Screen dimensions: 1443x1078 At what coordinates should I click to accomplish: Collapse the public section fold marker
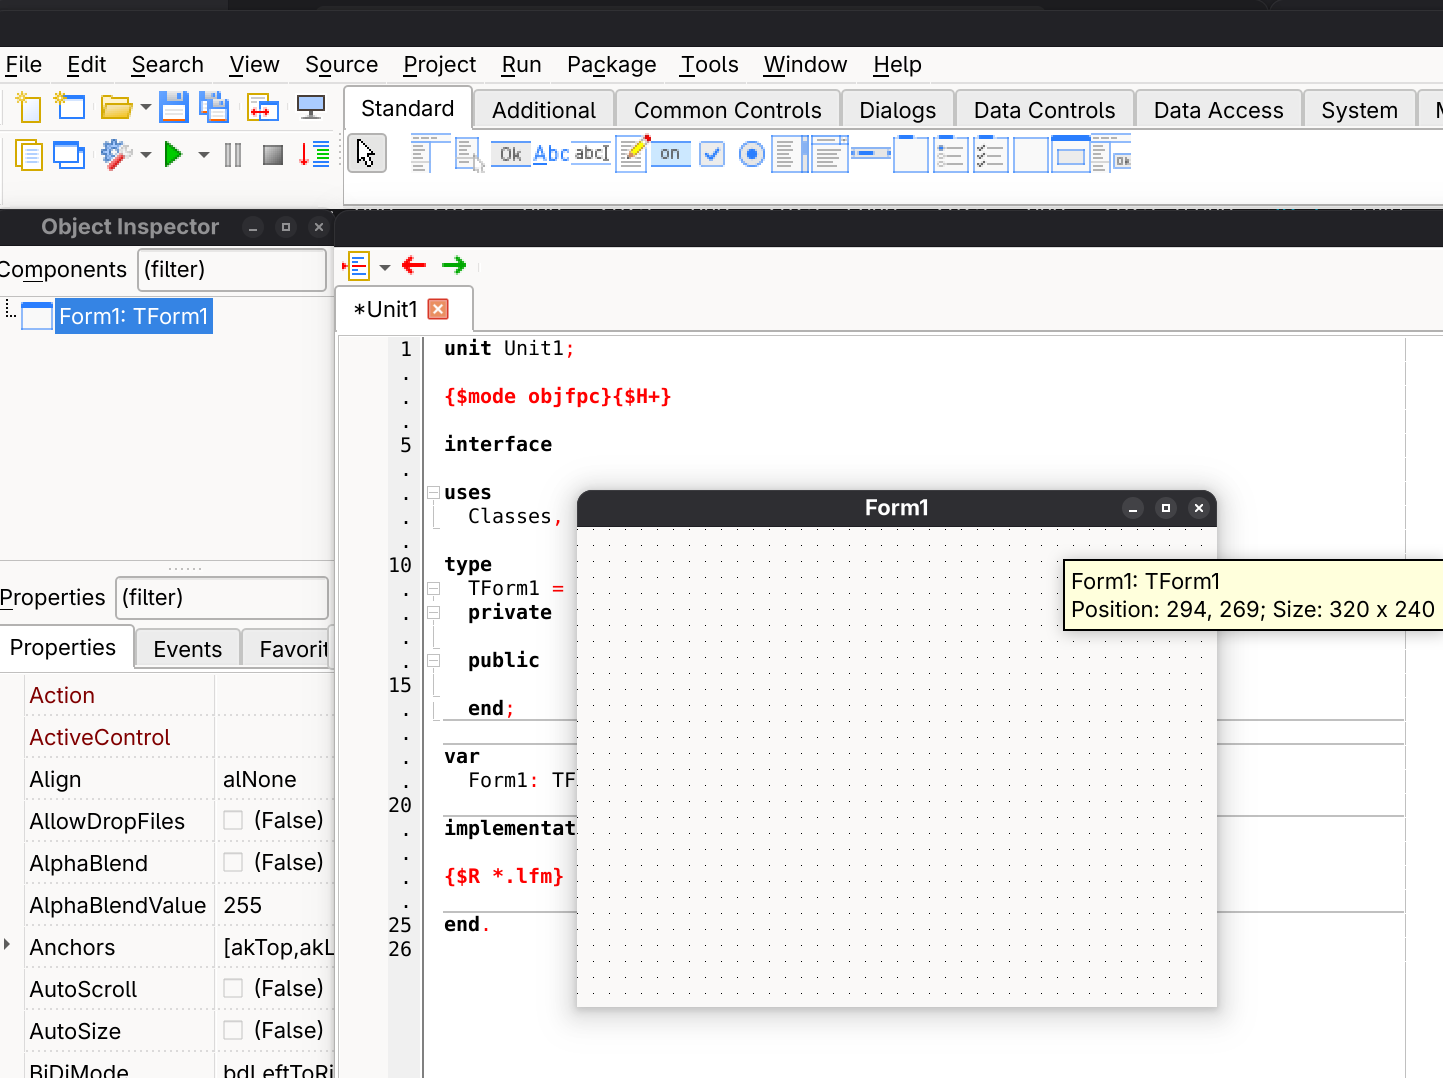434,660
